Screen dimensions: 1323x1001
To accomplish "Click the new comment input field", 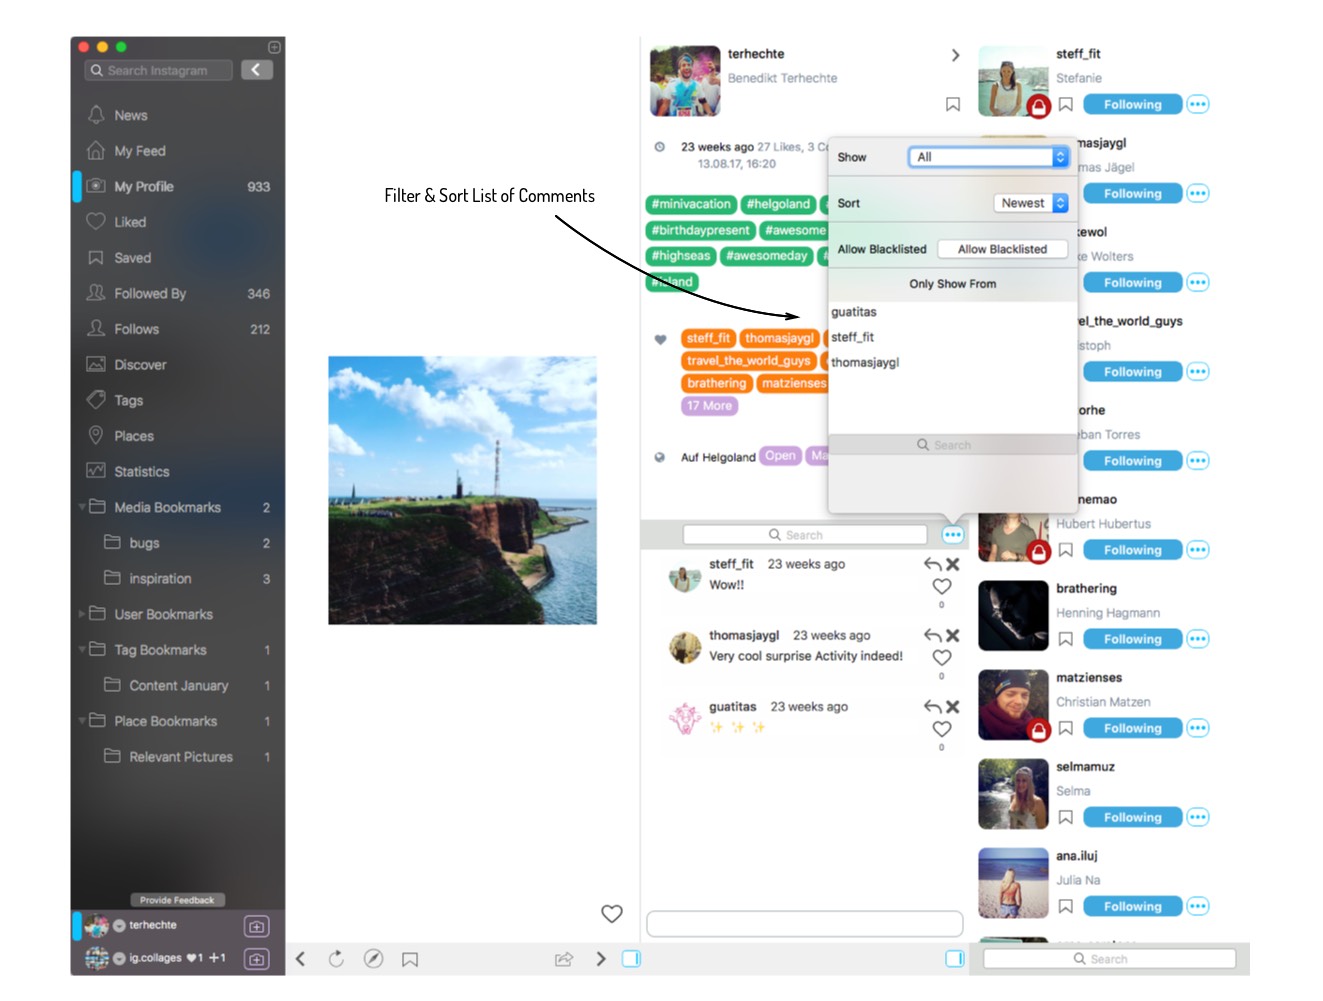I will 805,924.
